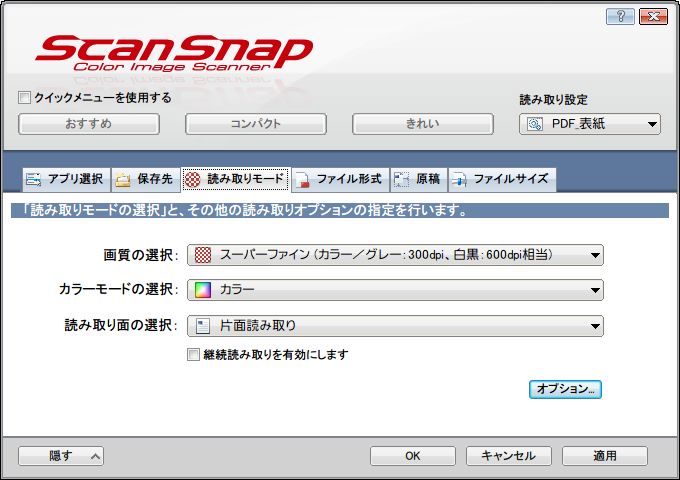Confirm with the OK button
680x480 pixels.
coord(413,456)
